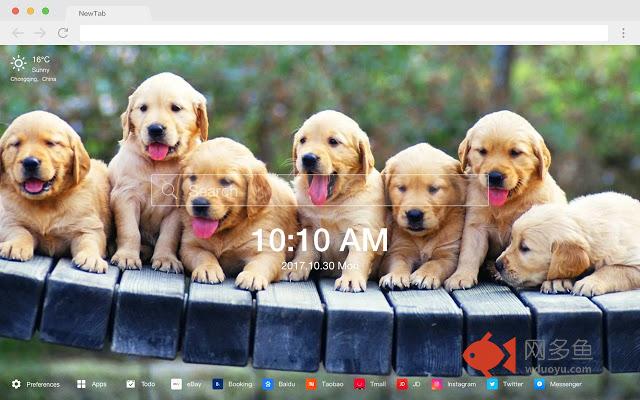Open the Messenger text link
Viewport: 640px width, 400px height.
pos(565,384)
